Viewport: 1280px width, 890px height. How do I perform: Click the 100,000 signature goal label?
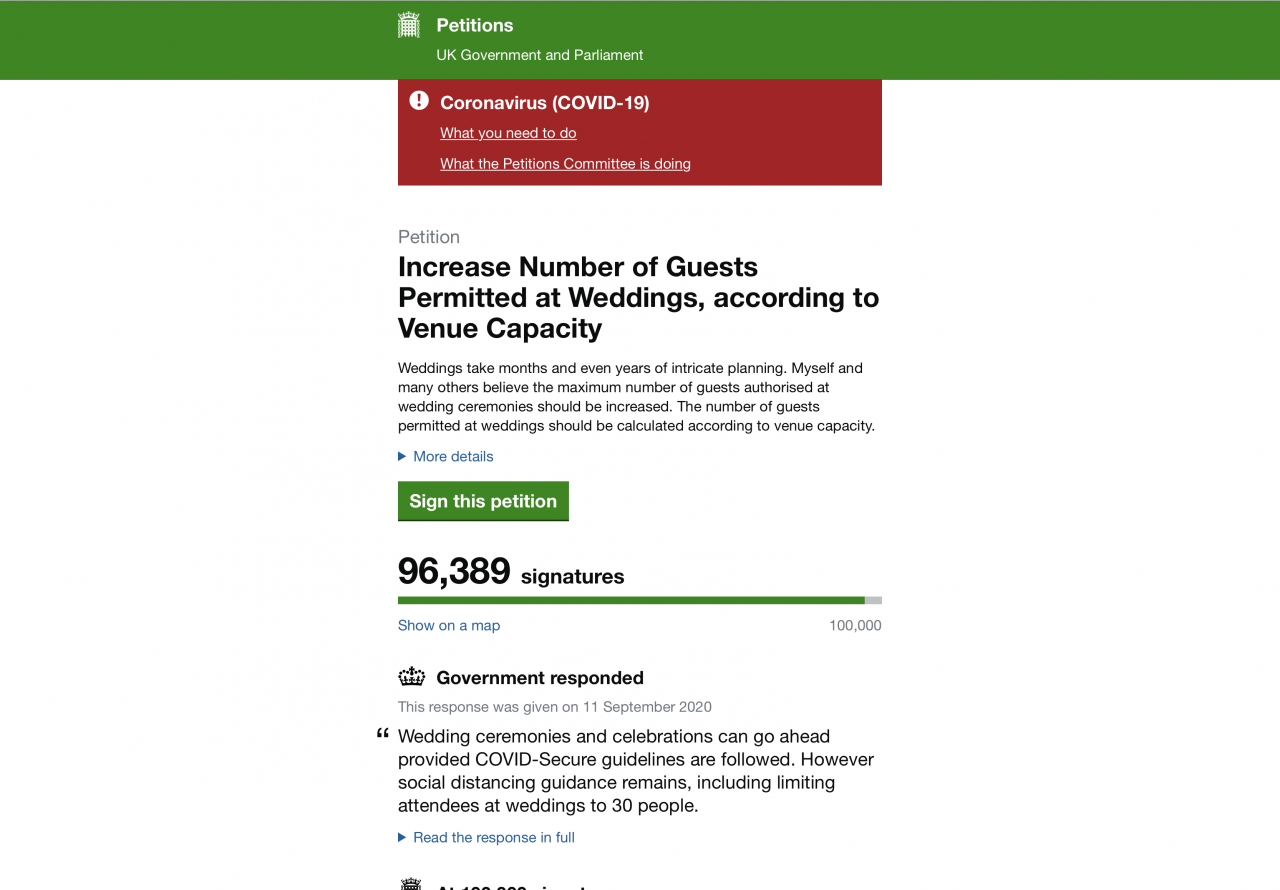pos(855,625)
